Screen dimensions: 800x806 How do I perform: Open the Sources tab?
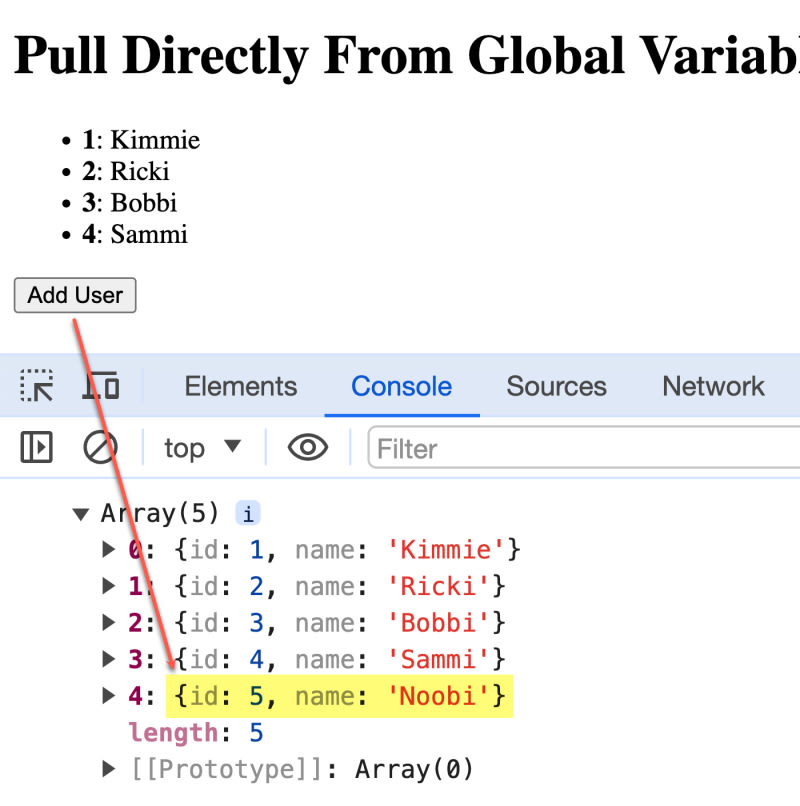point(556,386)
